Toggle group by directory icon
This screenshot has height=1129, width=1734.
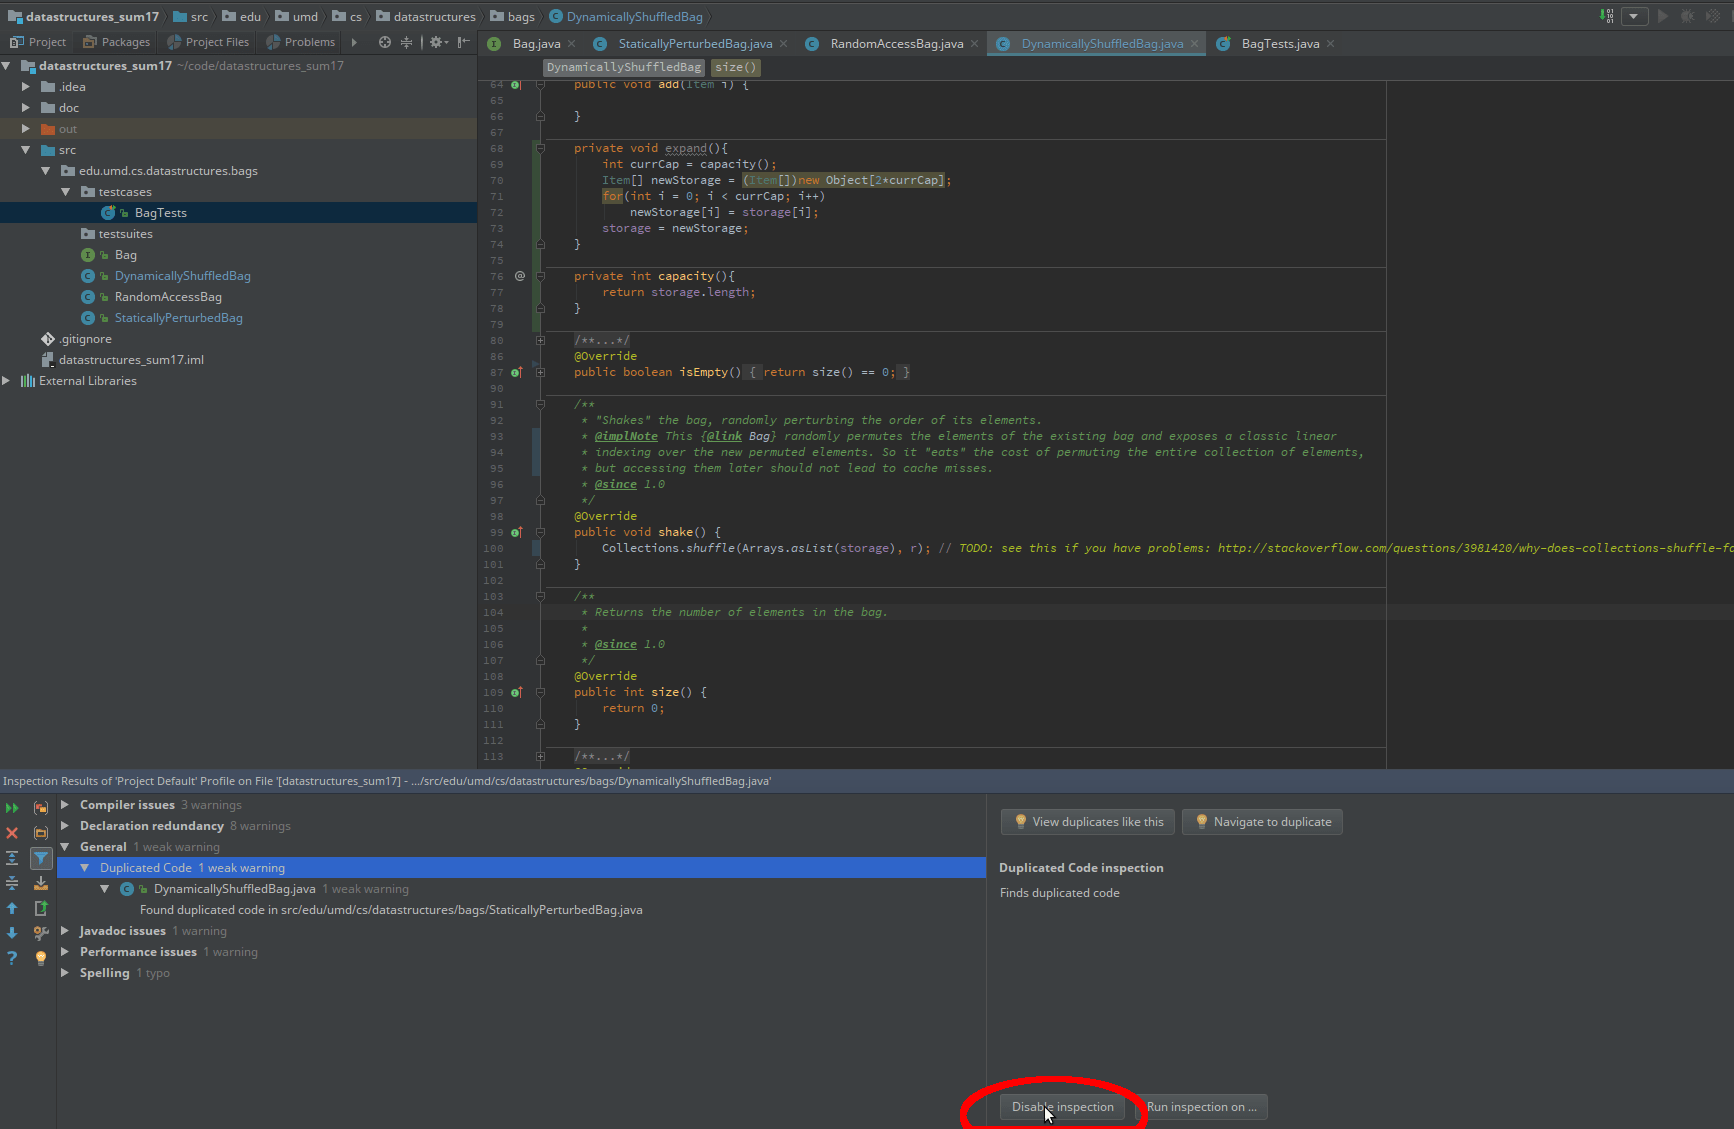tap(41, 832)
